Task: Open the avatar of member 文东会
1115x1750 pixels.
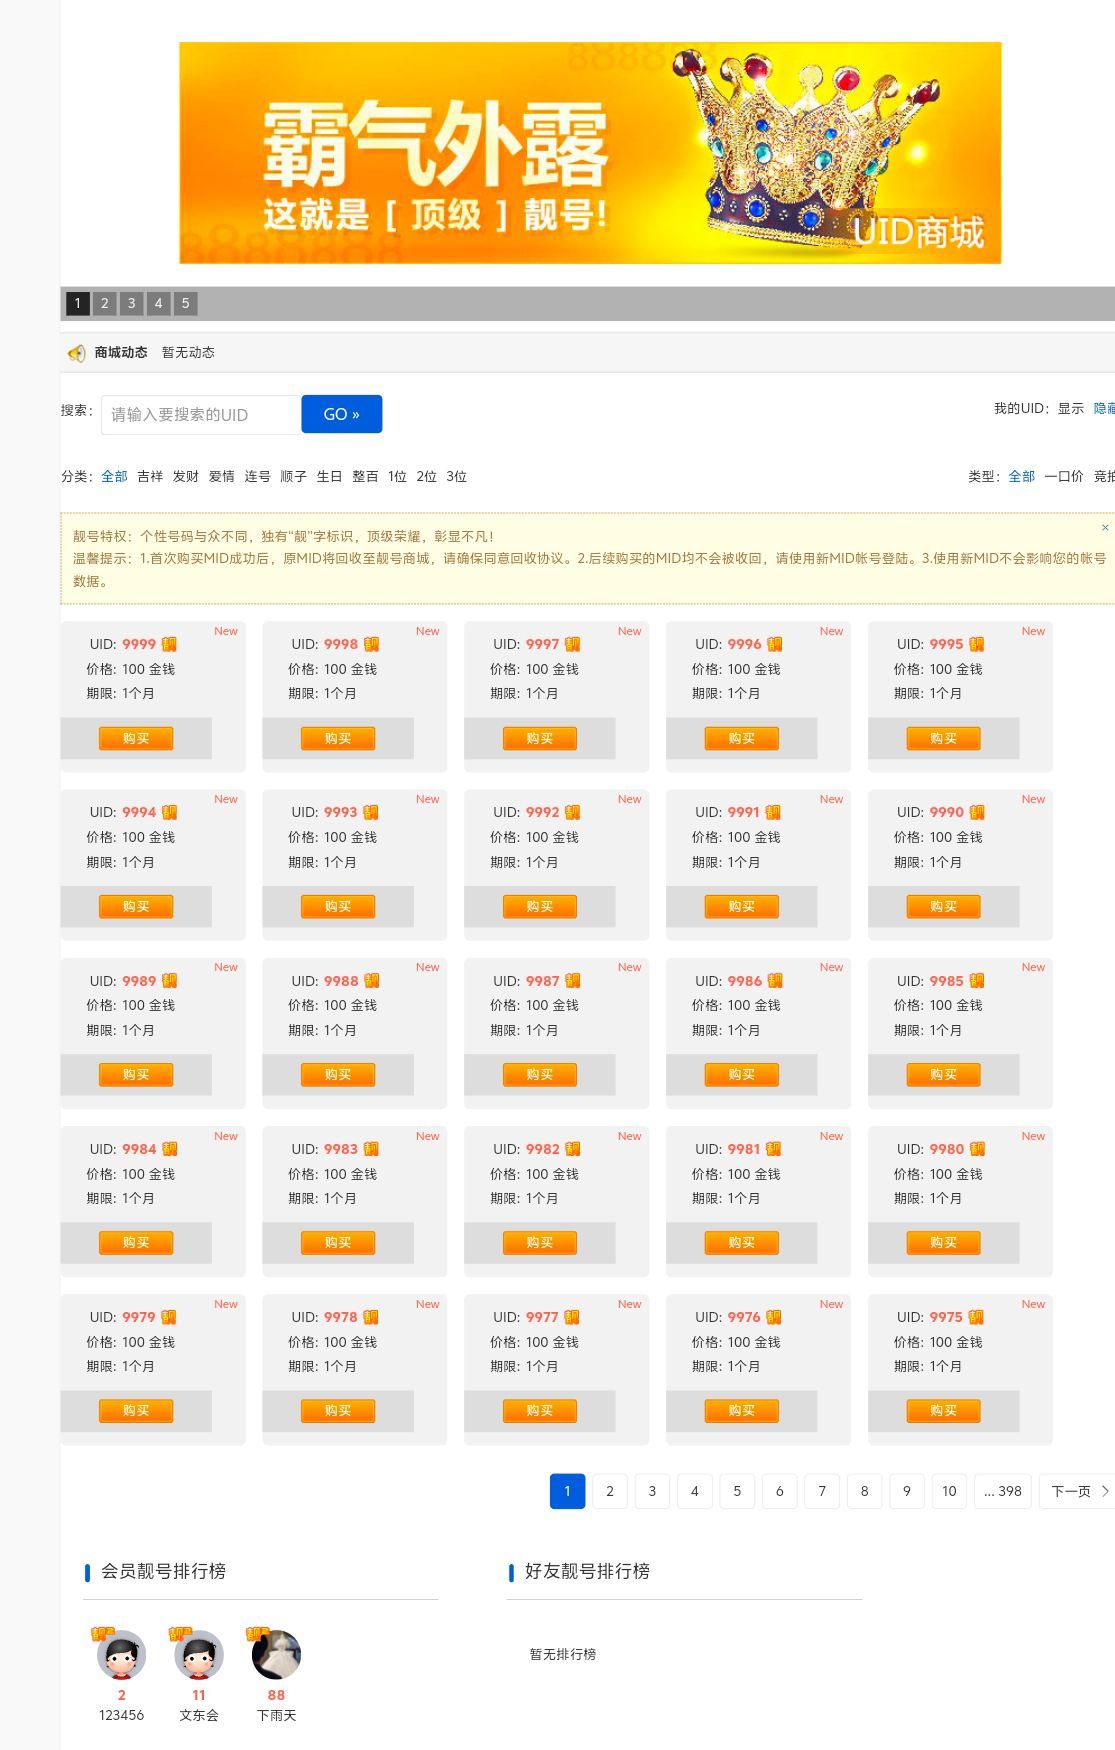Action: click(x=199, y=1655)
